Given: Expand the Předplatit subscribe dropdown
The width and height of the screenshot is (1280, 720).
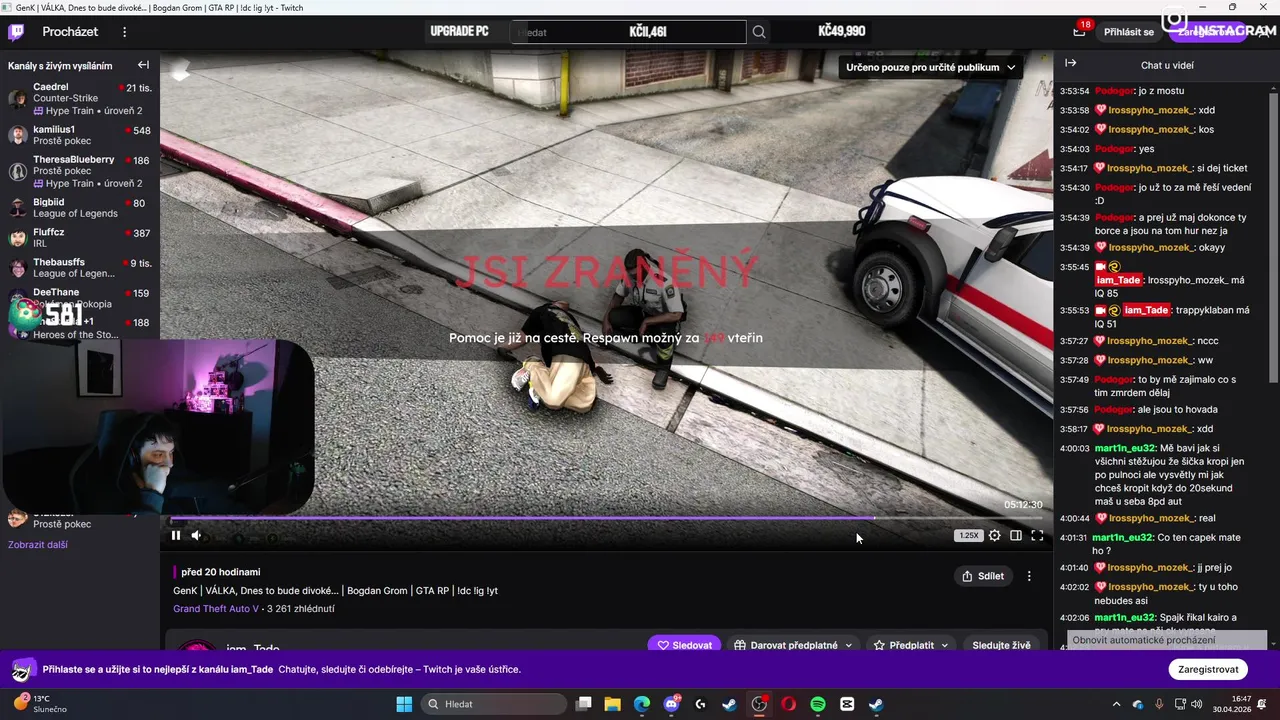Looking at the screenshot, I should point(911,645).
